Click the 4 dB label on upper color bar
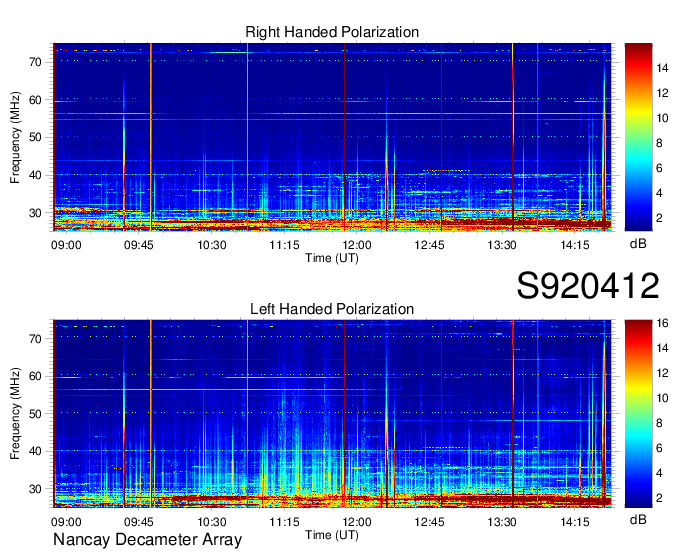 pyautogui.click(x=659, y=193)
